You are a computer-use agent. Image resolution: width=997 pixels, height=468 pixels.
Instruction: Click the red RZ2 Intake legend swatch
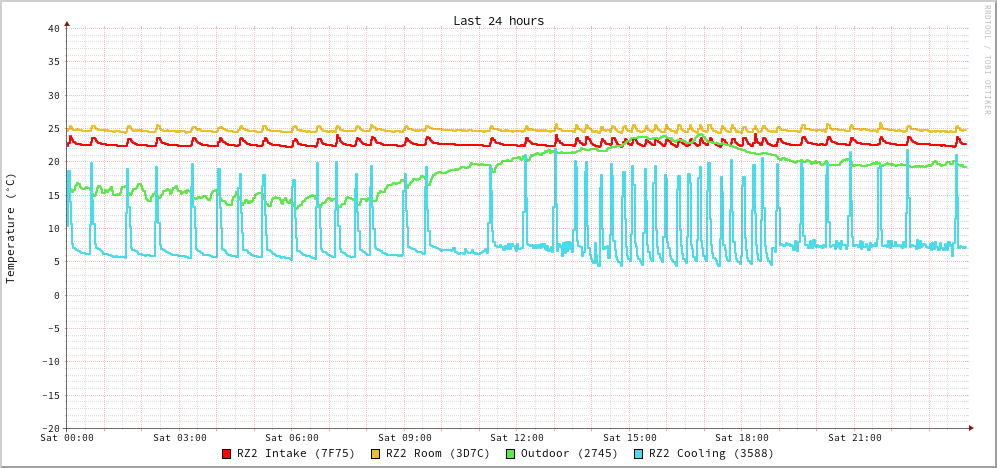click(227, 454)
